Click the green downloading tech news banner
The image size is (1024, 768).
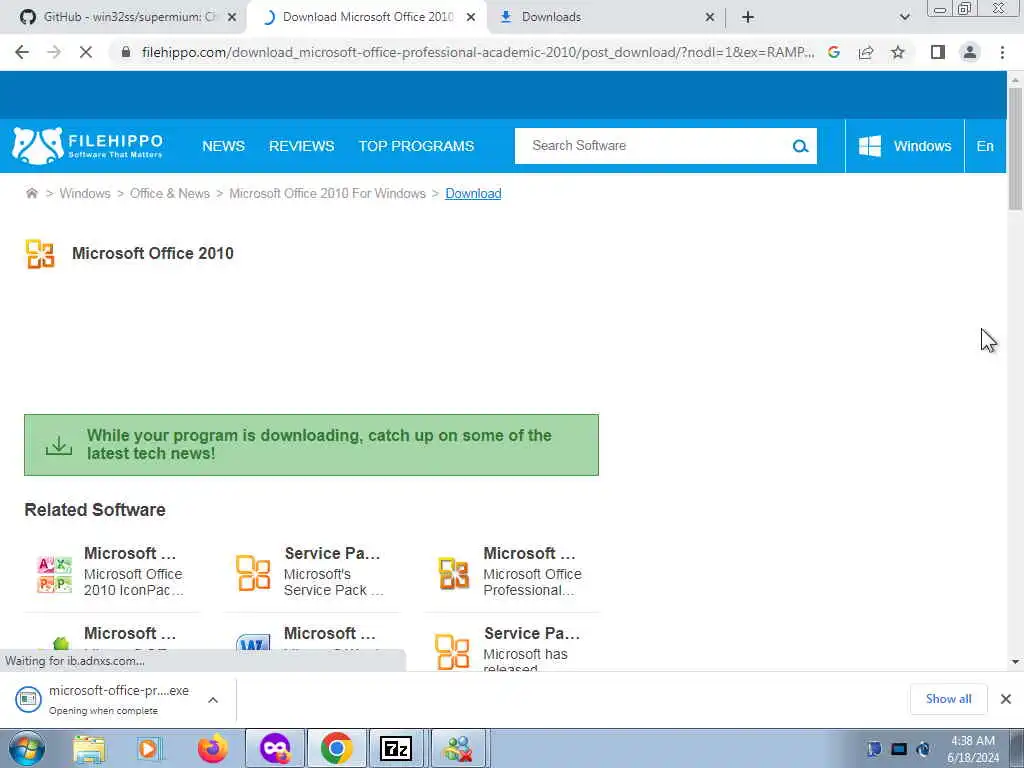[x=312, y=445]
